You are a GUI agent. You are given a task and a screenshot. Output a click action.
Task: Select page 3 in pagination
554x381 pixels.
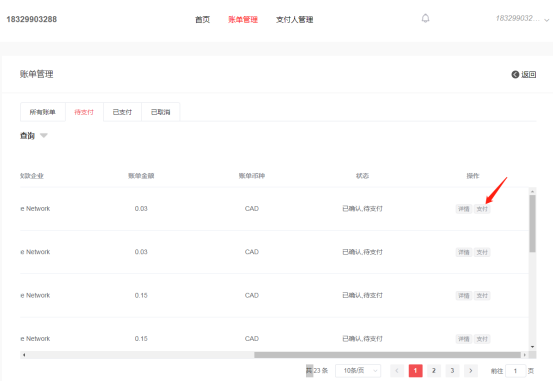click(452, 370)
